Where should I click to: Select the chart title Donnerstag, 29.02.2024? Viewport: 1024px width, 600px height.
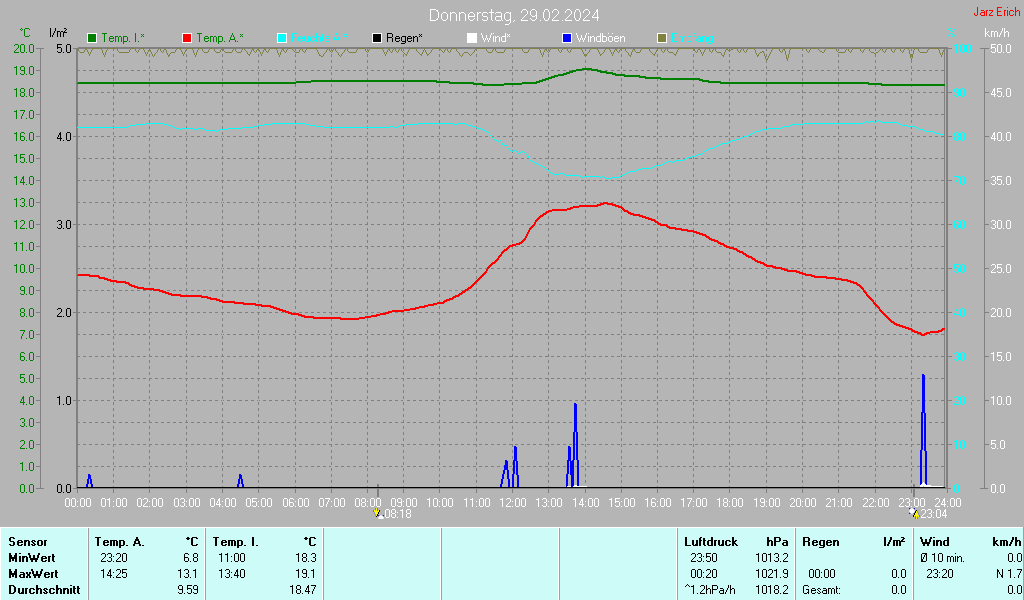pyautogui.click(x=514, y=15)
